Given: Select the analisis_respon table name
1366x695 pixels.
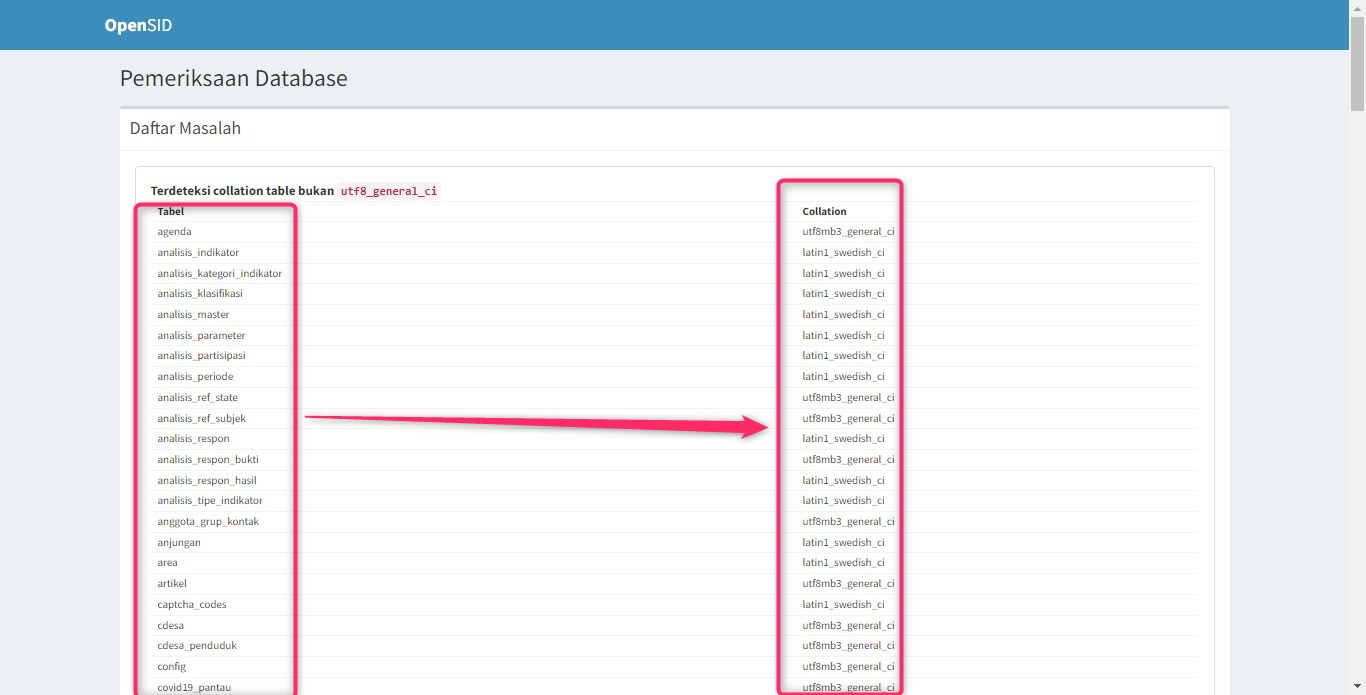Looking at the screenshot, I should pos(193,438).
